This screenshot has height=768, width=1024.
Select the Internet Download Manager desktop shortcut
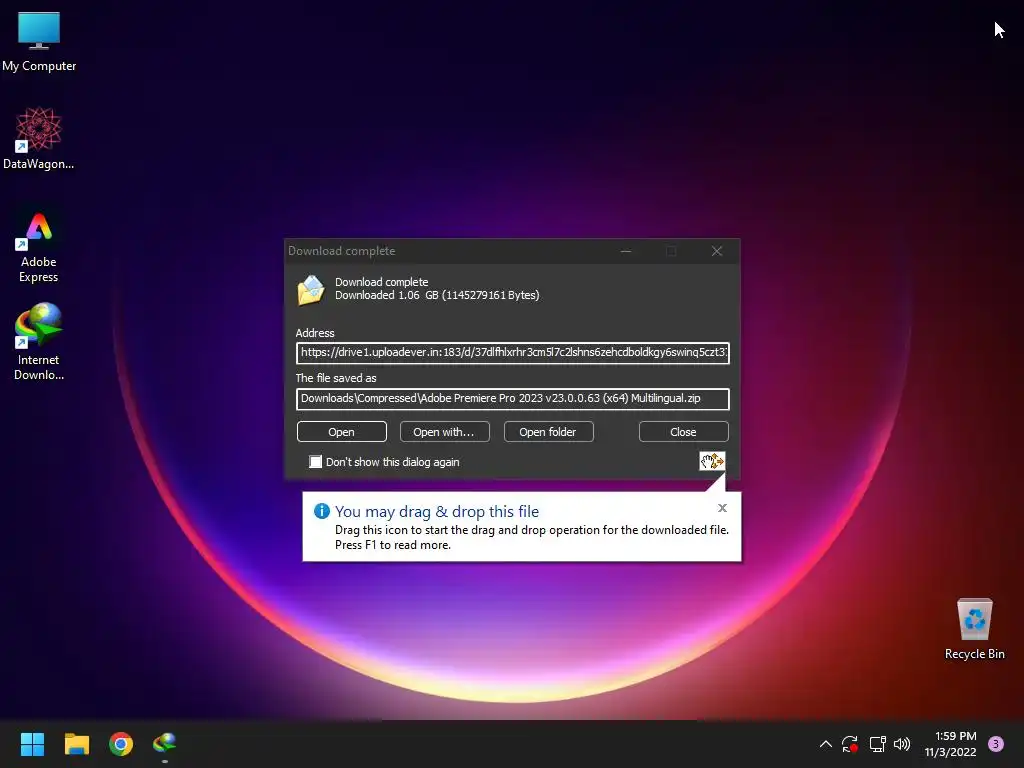39,341
